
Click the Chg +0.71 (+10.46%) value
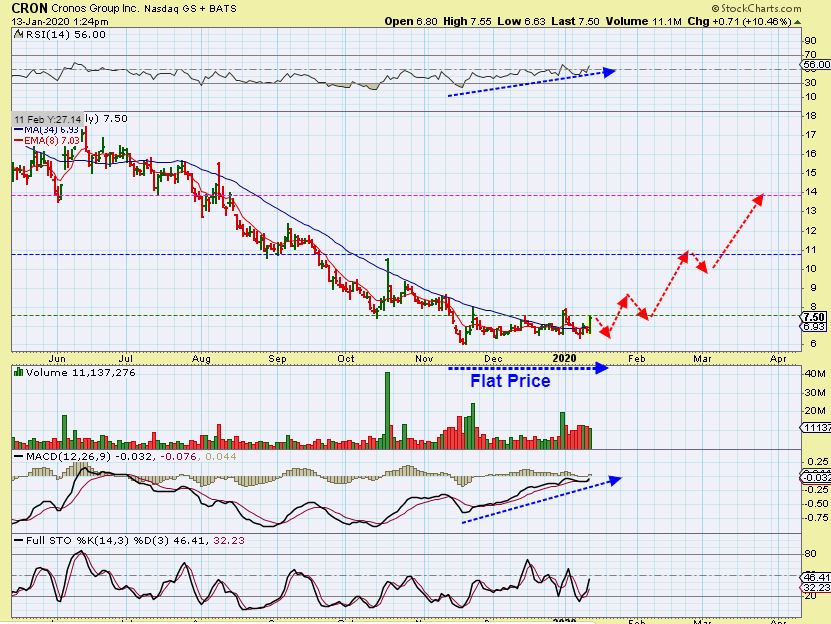(739, 22)
